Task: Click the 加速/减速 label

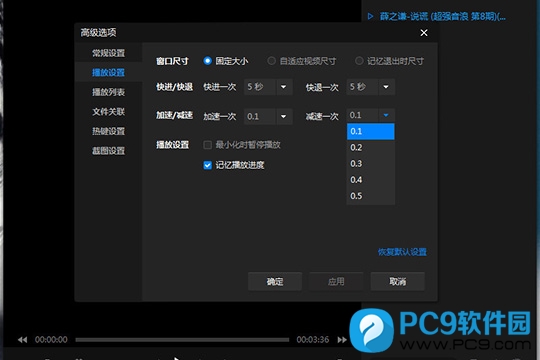Action: click(x=174, y=115)
